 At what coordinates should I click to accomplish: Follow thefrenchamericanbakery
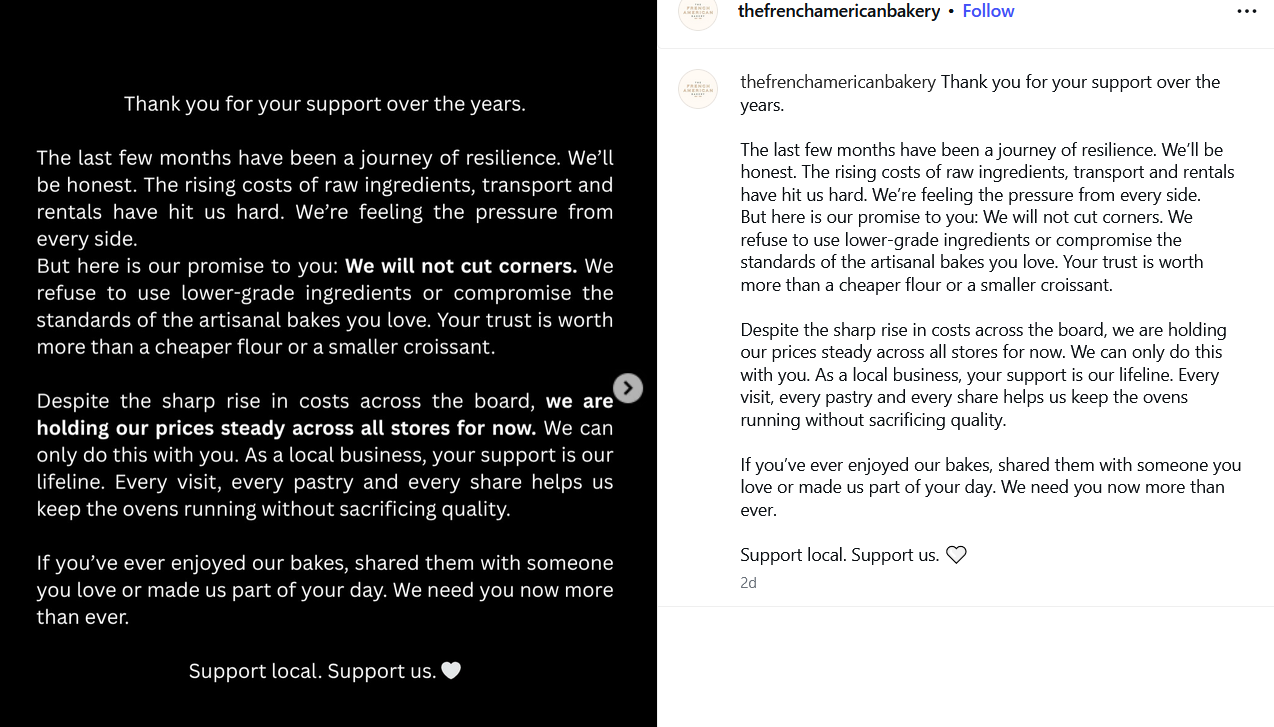988,11
